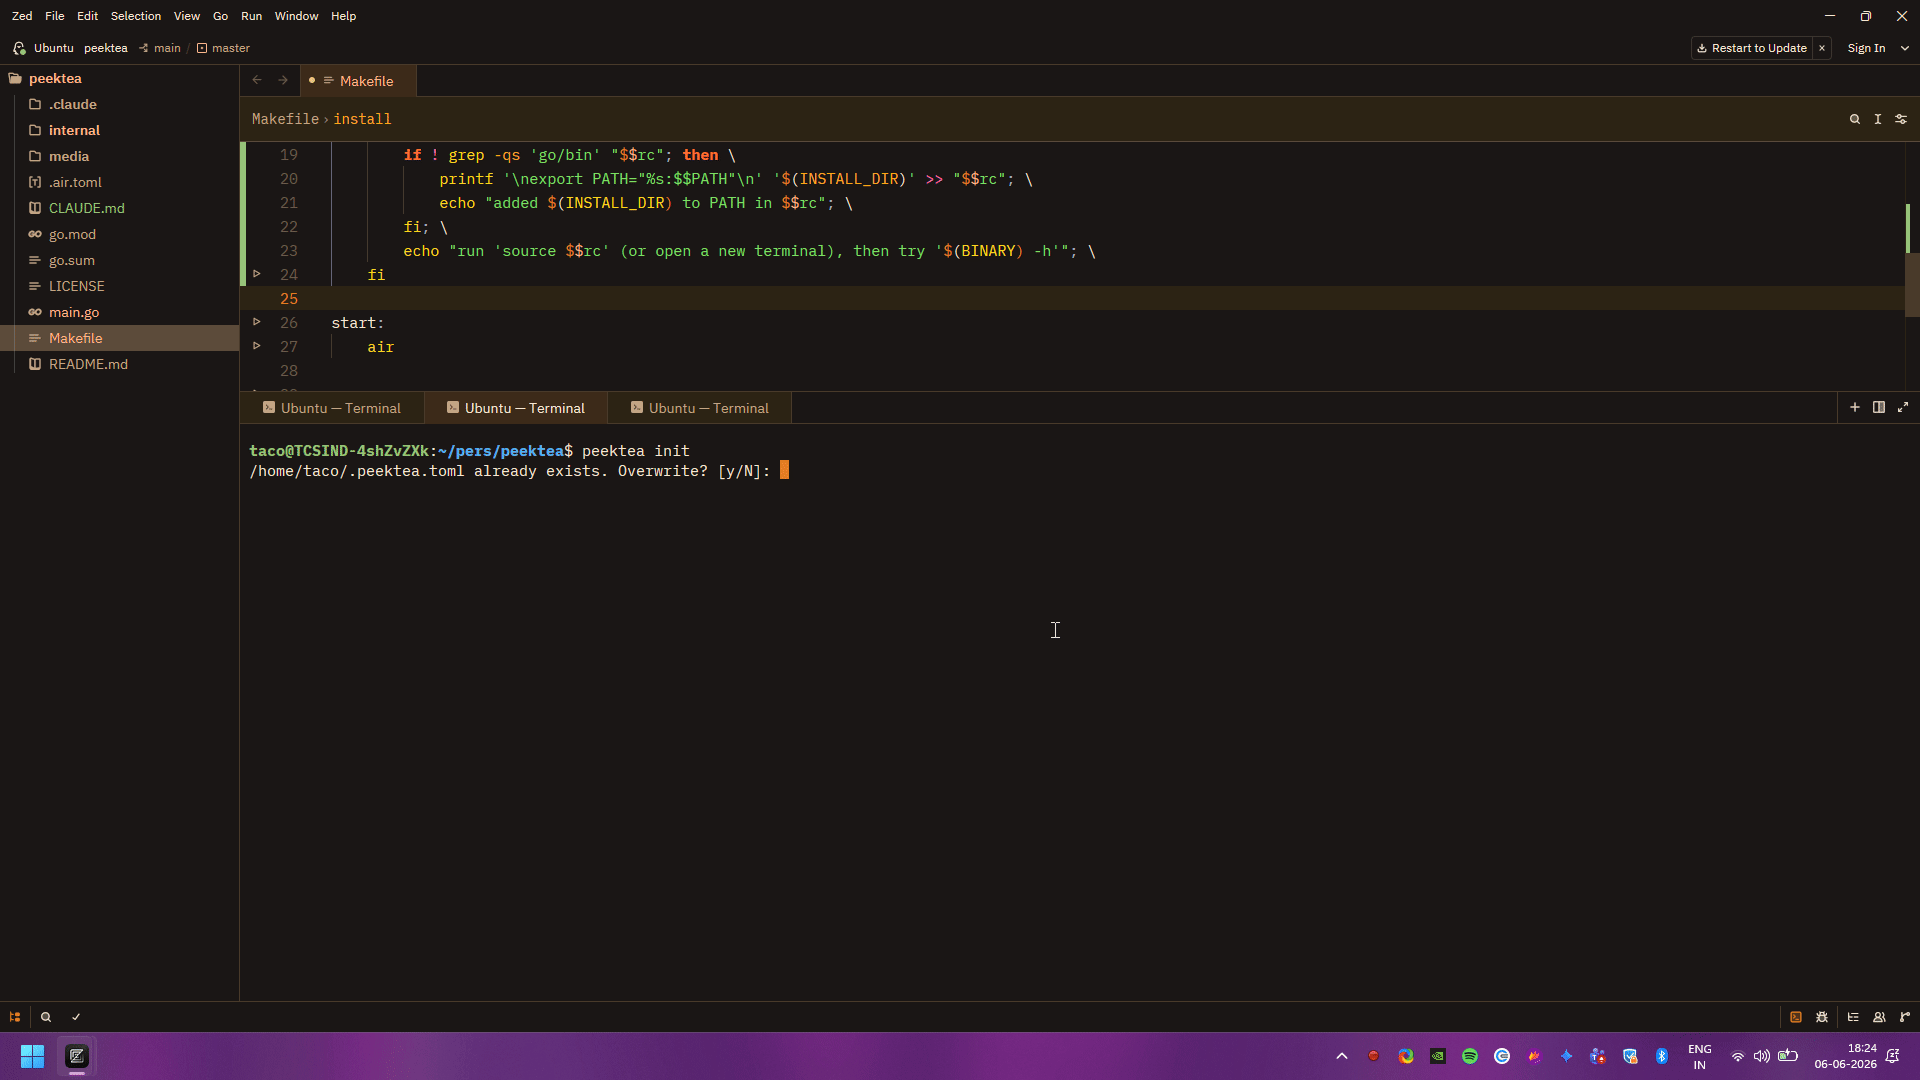1920x1080 pixels.
Task: Open the Zed application menu
Action: point(22,16)
